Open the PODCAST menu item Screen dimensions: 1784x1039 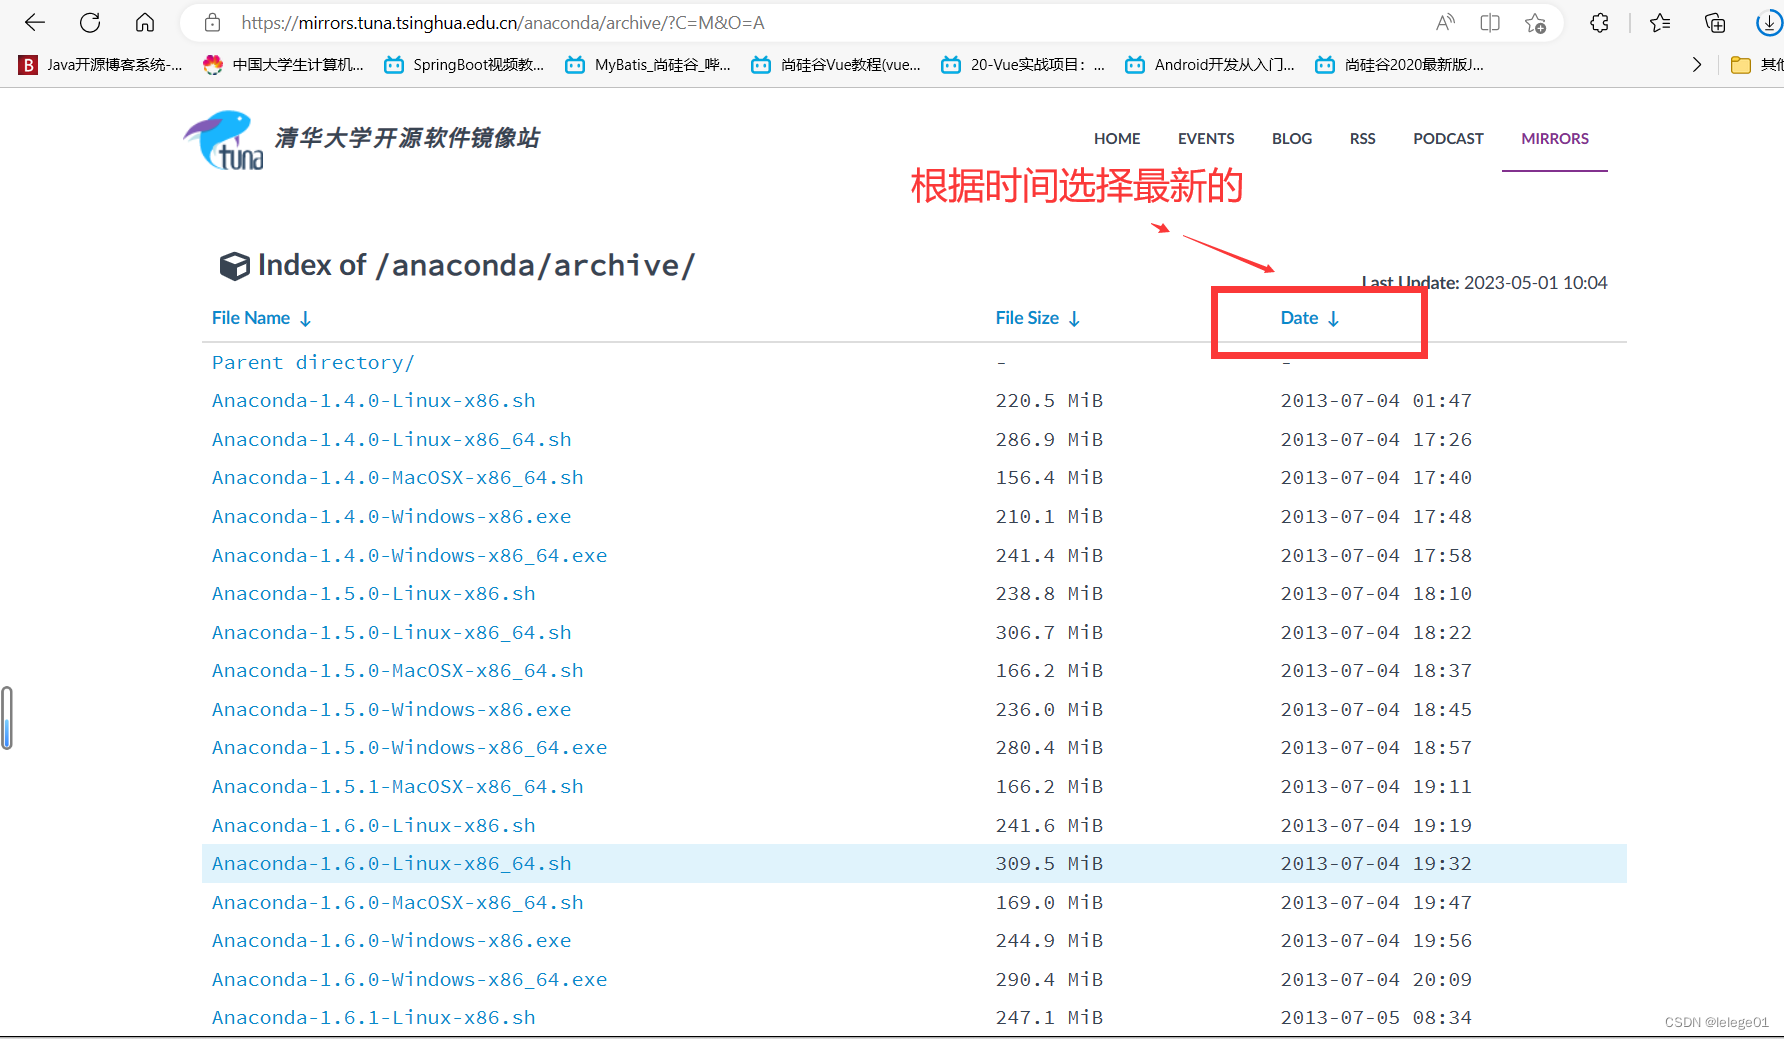(1448, 139)
